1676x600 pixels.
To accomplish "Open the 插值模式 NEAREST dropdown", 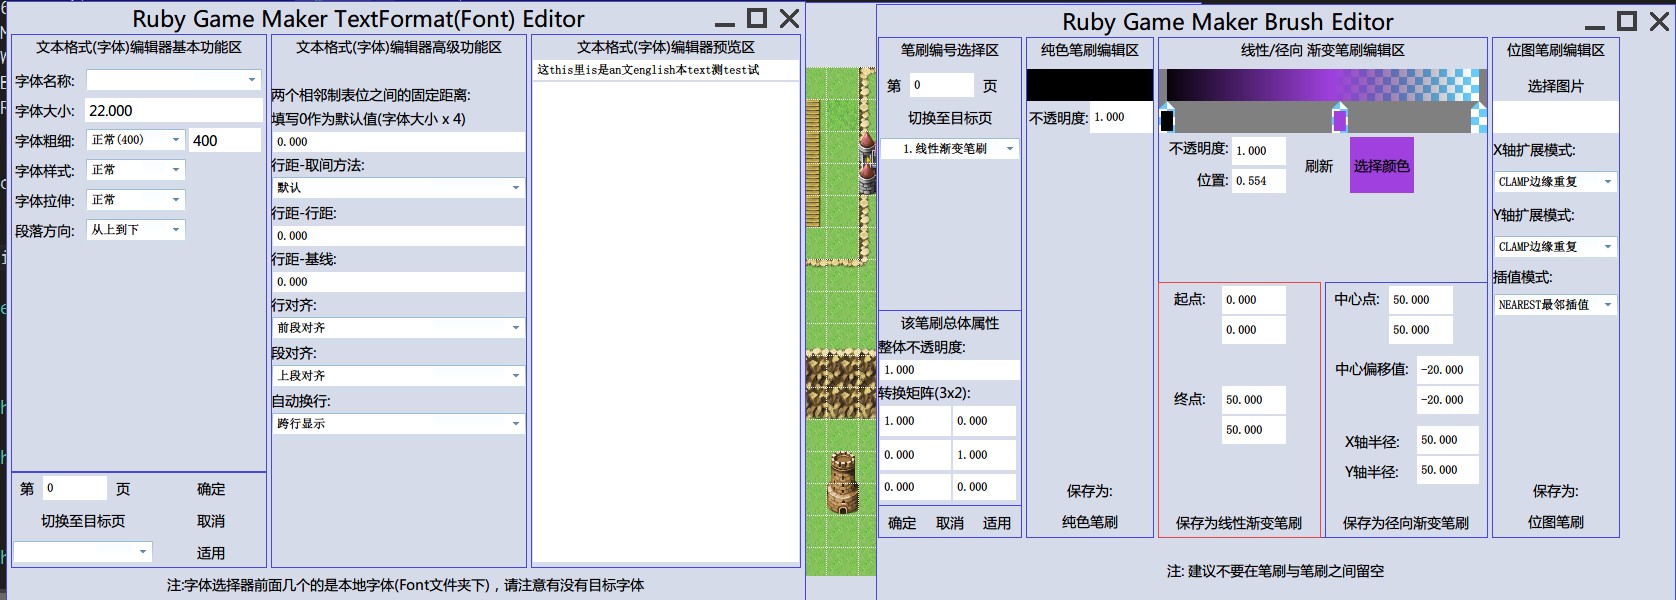I will 1555,305.
